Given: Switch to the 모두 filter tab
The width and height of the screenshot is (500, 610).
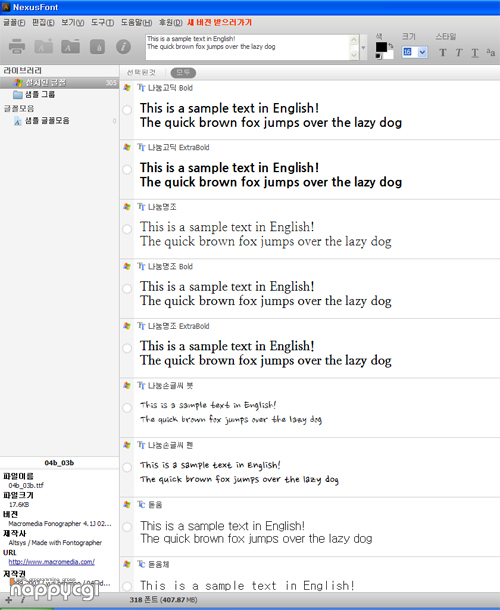Looking at the screenshot, I should [183, 73].
